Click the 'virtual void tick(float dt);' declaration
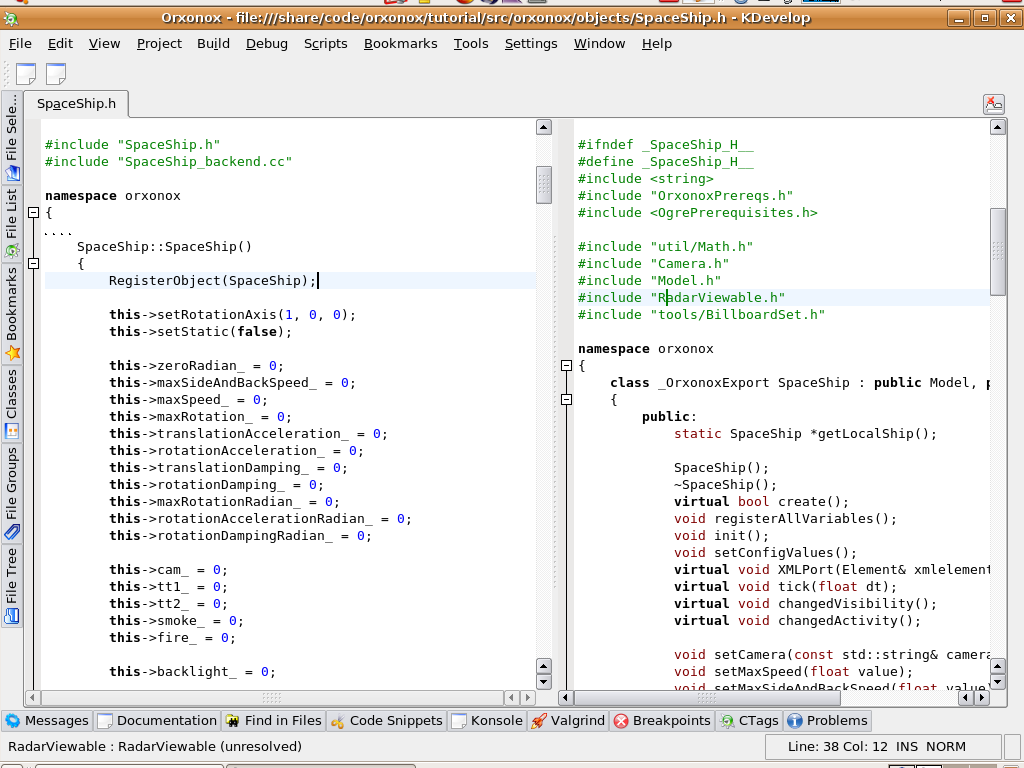Screen dimensions: 1024x768 click(x=786, y=586)
